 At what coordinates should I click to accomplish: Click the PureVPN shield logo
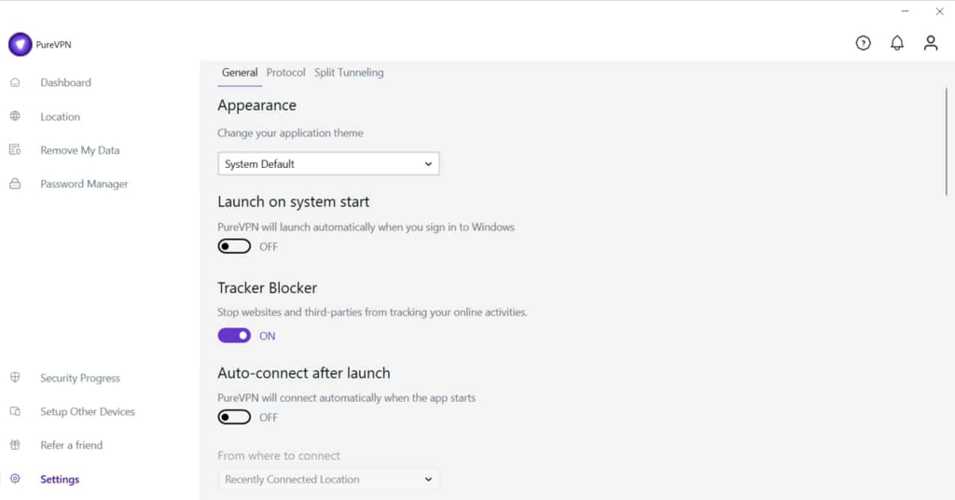tap(20, 44)
